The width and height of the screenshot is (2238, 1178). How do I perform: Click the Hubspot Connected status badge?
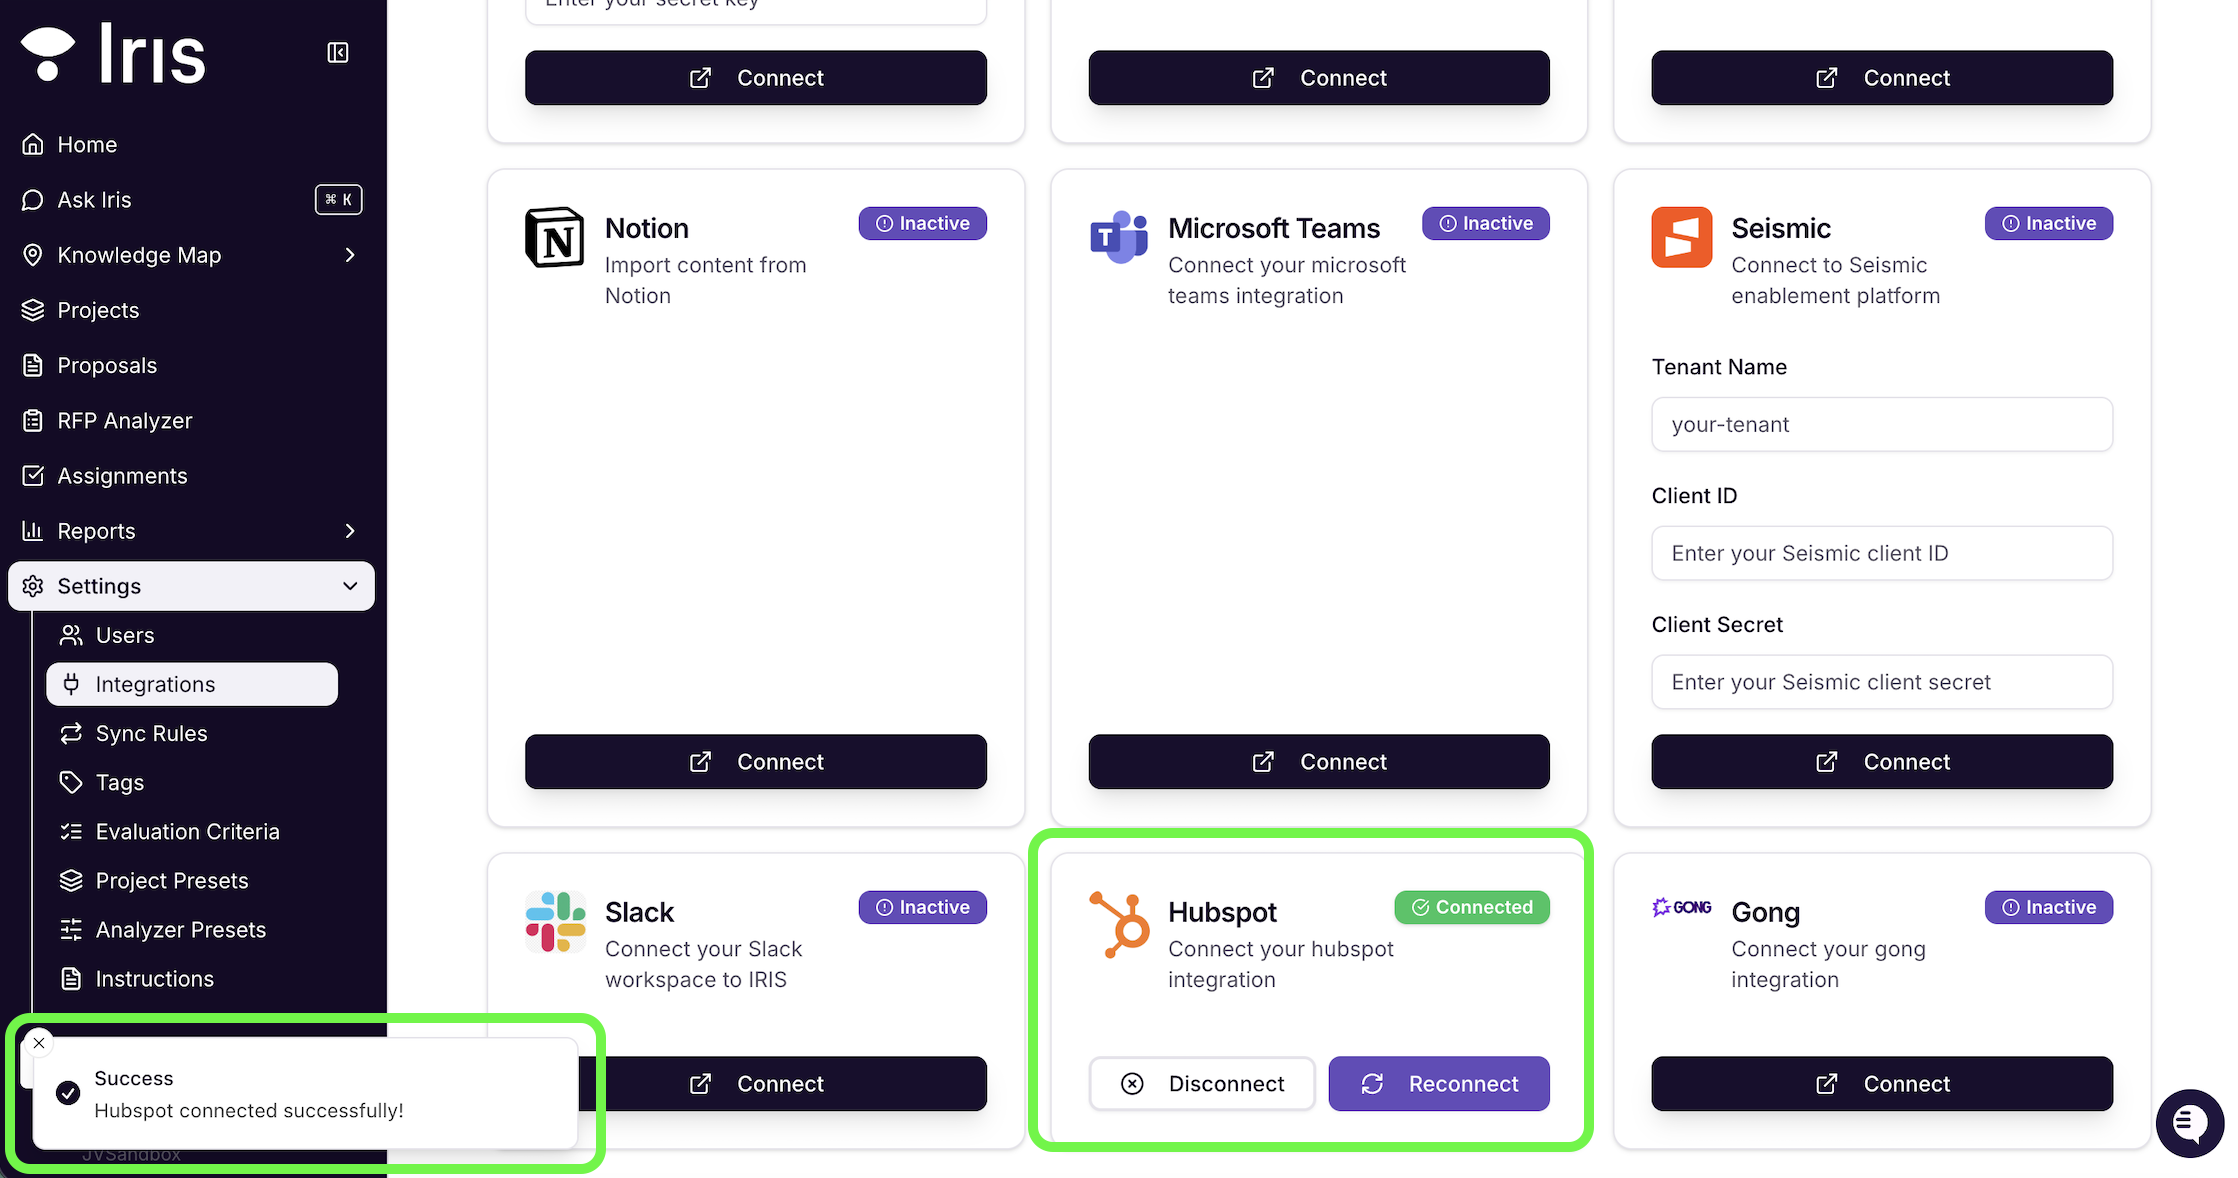[1472, 907]
